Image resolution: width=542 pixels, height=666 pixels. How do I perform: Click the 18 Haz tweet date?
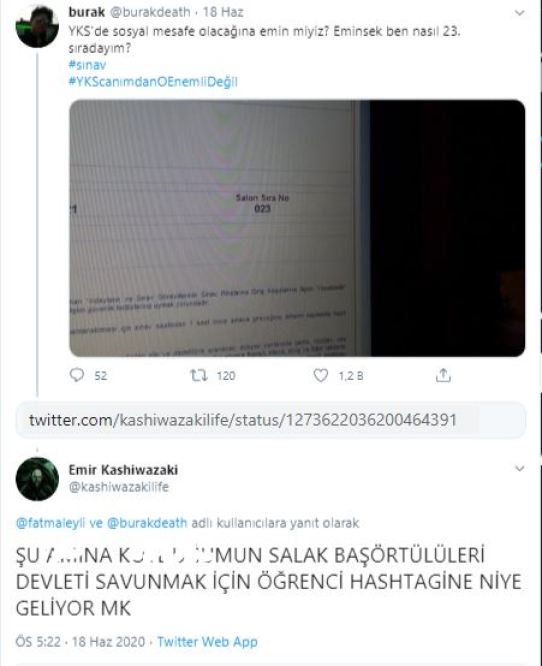coord(223,12)
